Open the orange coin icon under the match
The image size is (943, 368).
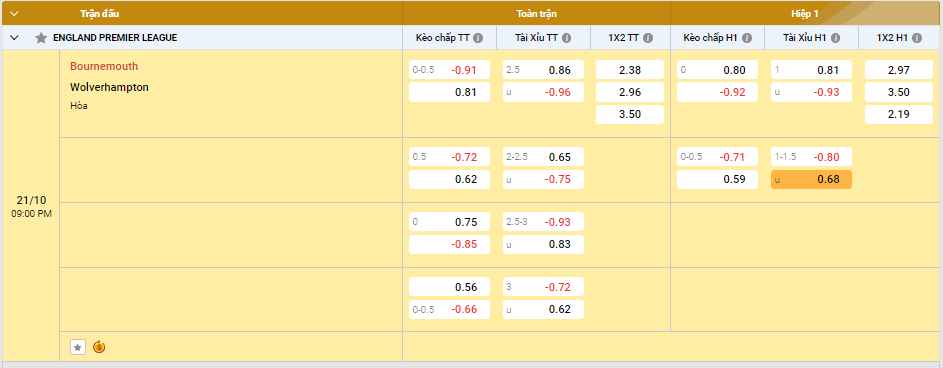[x=99, y=347]
